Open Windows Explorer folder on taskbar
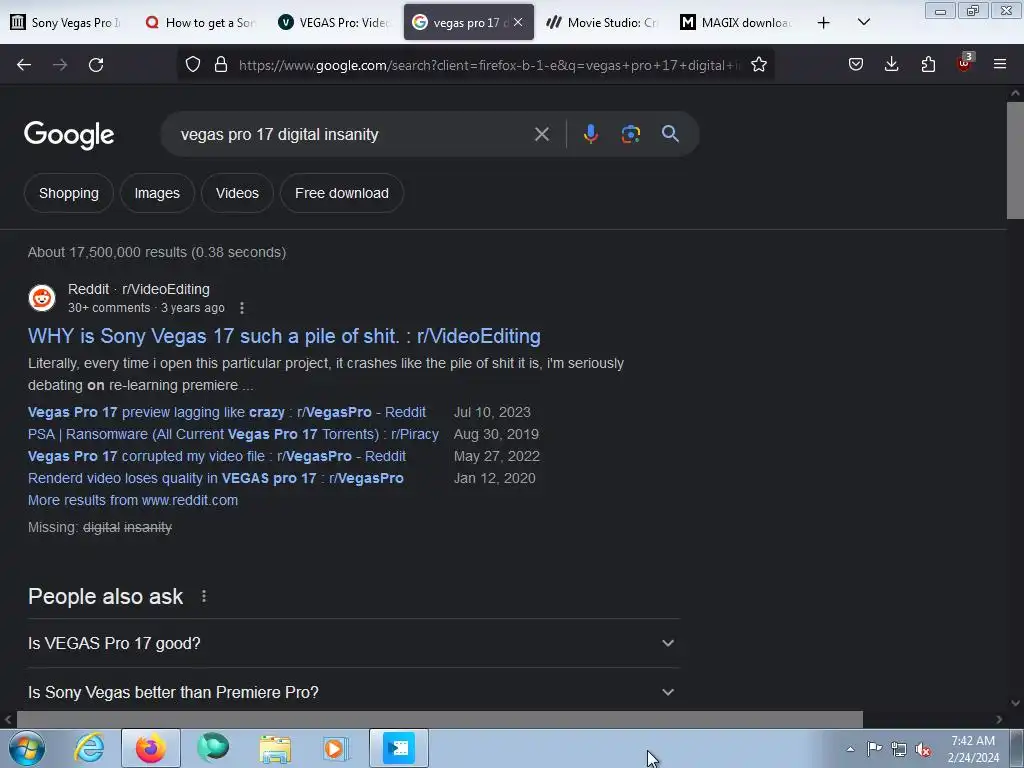Viewport: 1024px width, 768px height. point(275,748)
